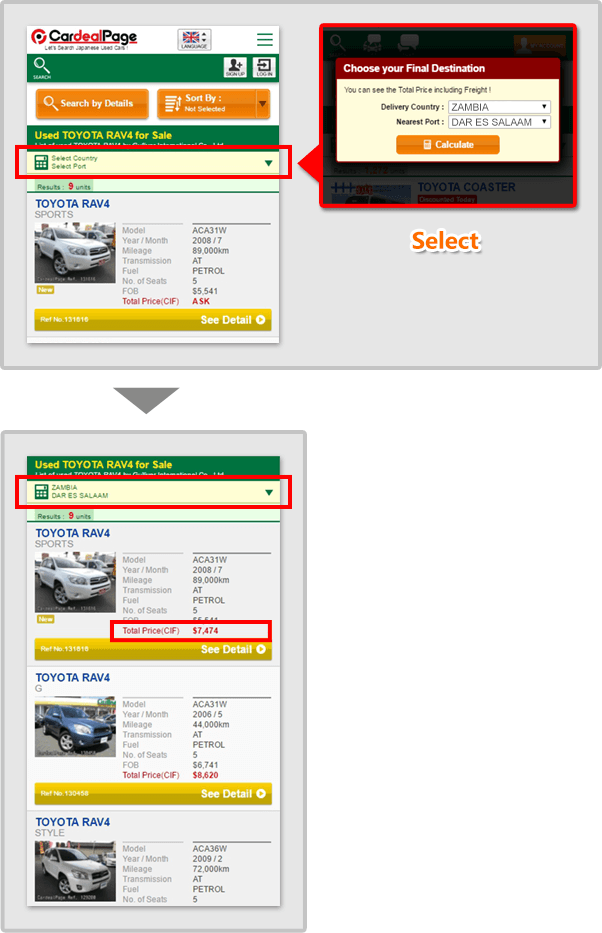Click white RAV4 Sports thumbnail in bottom screen
The height and width of the screenshot is (933, 602).
(x=75, y=583)
